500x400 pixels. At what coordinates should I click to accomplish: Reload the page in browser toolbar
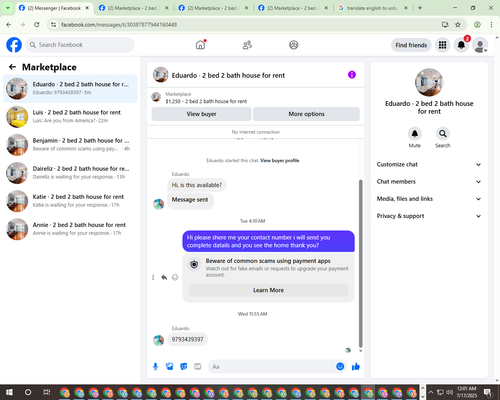[37, 24]
